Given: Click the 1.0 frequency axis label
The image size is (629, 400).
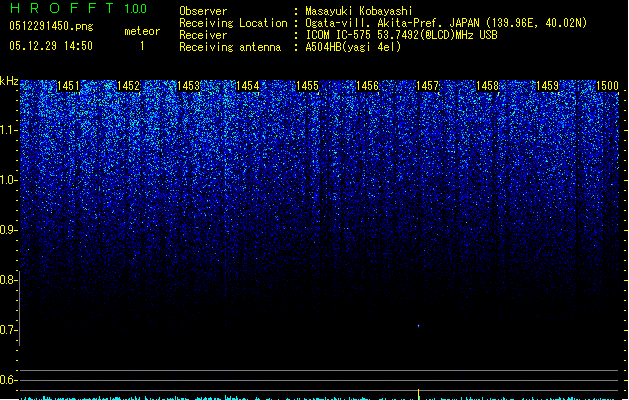Looking at the screenshot, I should (x=9, y=180).
